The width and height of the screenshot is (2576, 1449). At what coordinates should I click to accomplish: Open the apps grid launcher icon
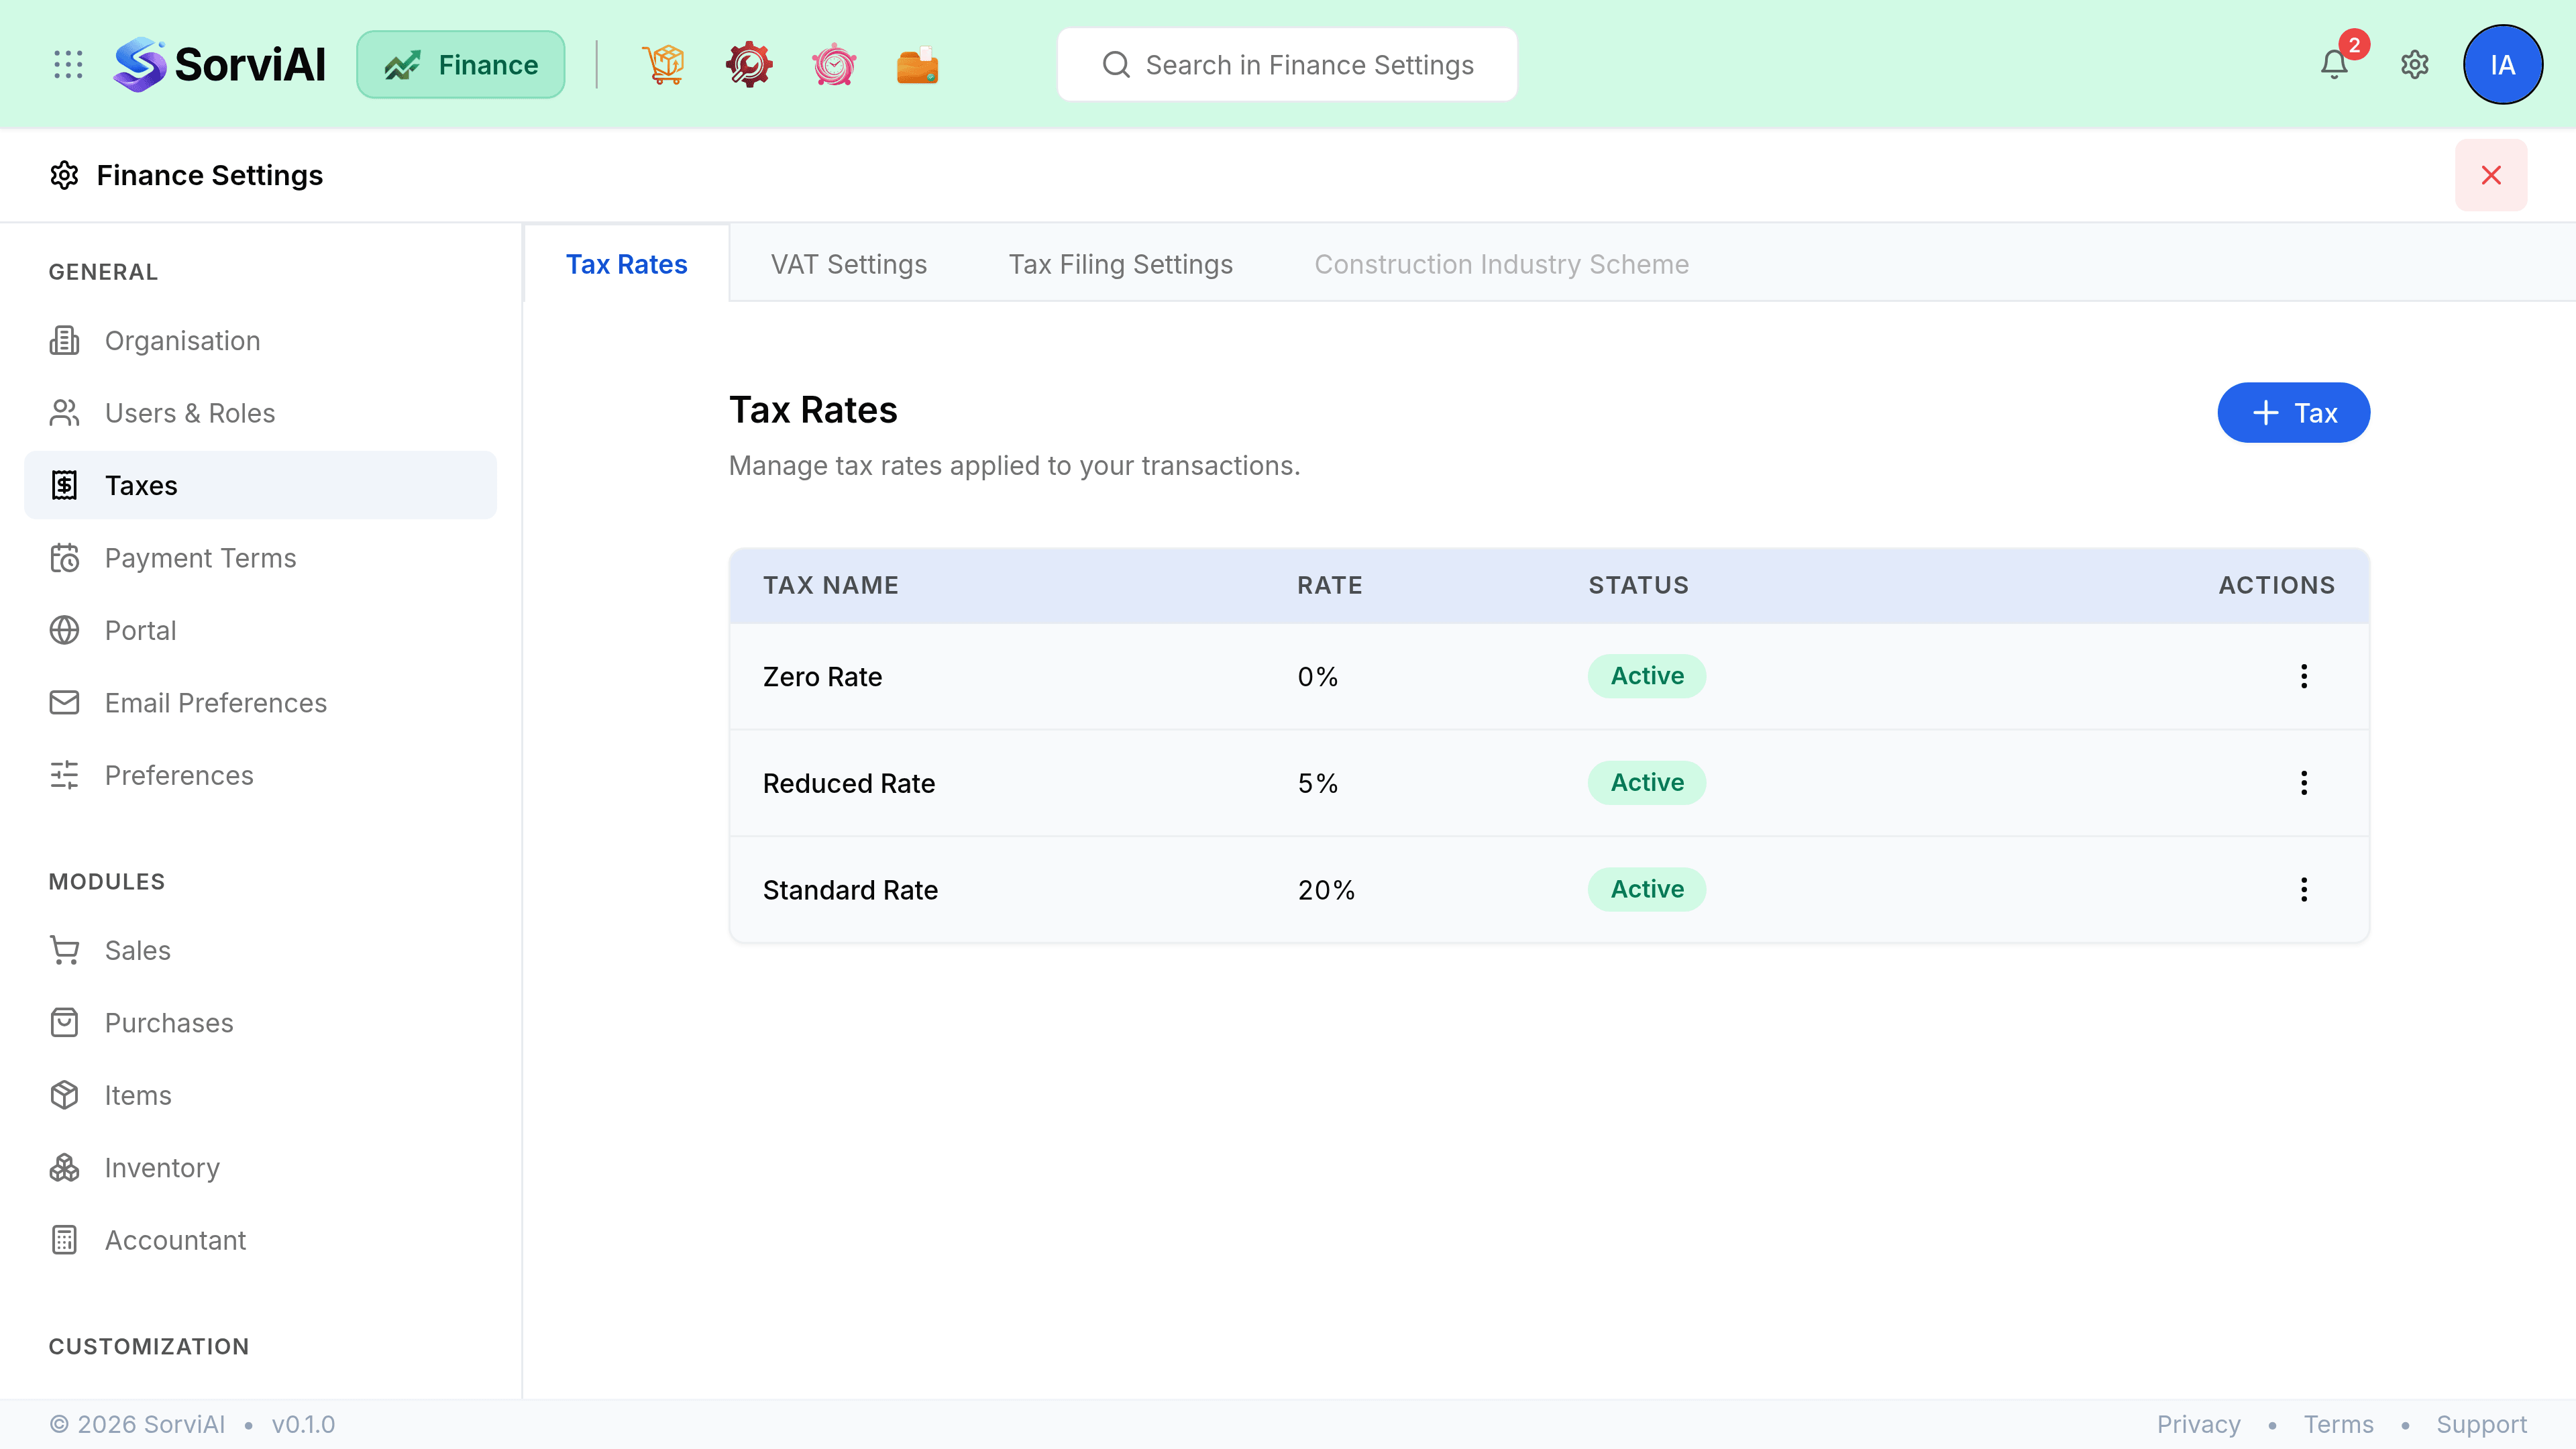tap(68, 65)
